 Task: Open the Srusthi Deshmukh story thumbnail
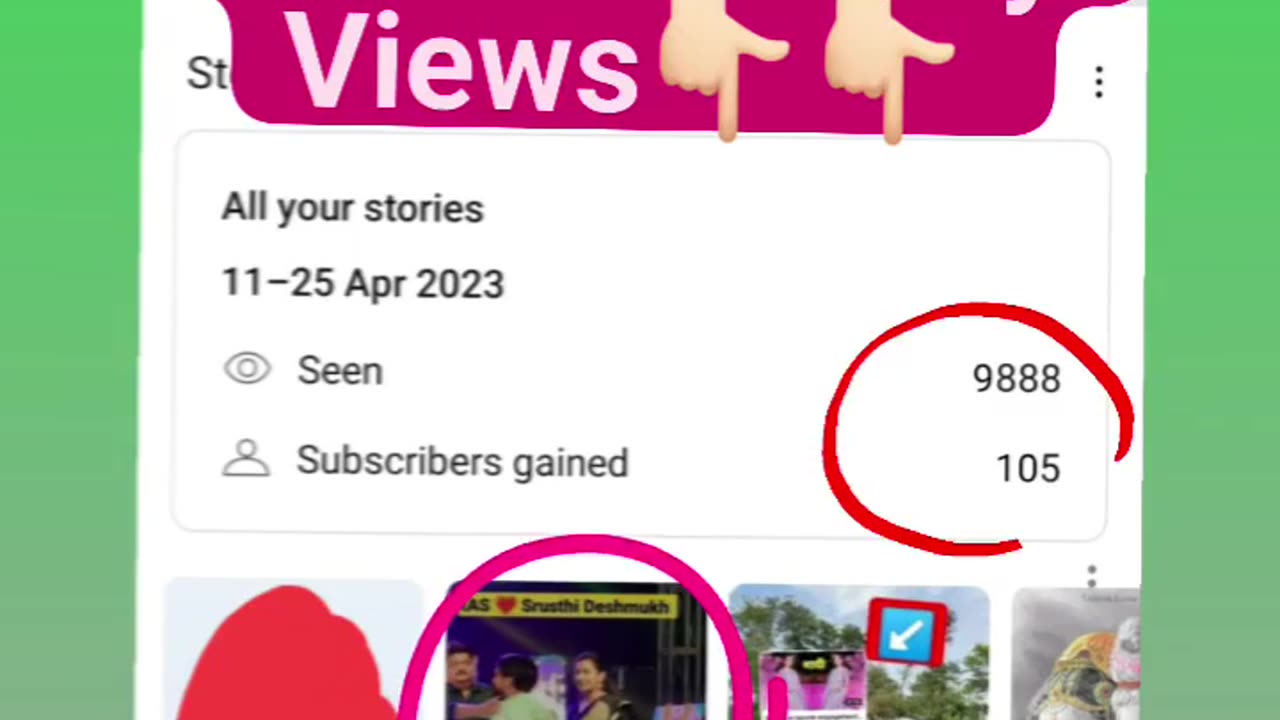[x=576, y=652]
